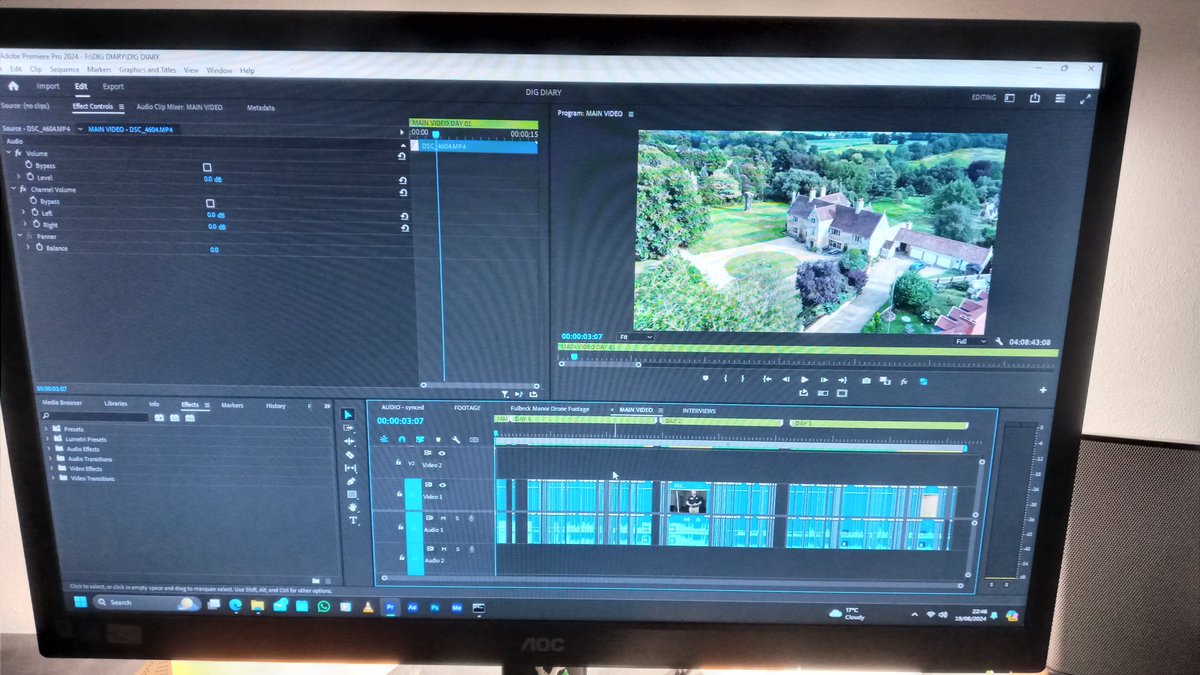Open the button editor plus icon
Viewport: 1200px width, 675px height.
click(1043, 390)
